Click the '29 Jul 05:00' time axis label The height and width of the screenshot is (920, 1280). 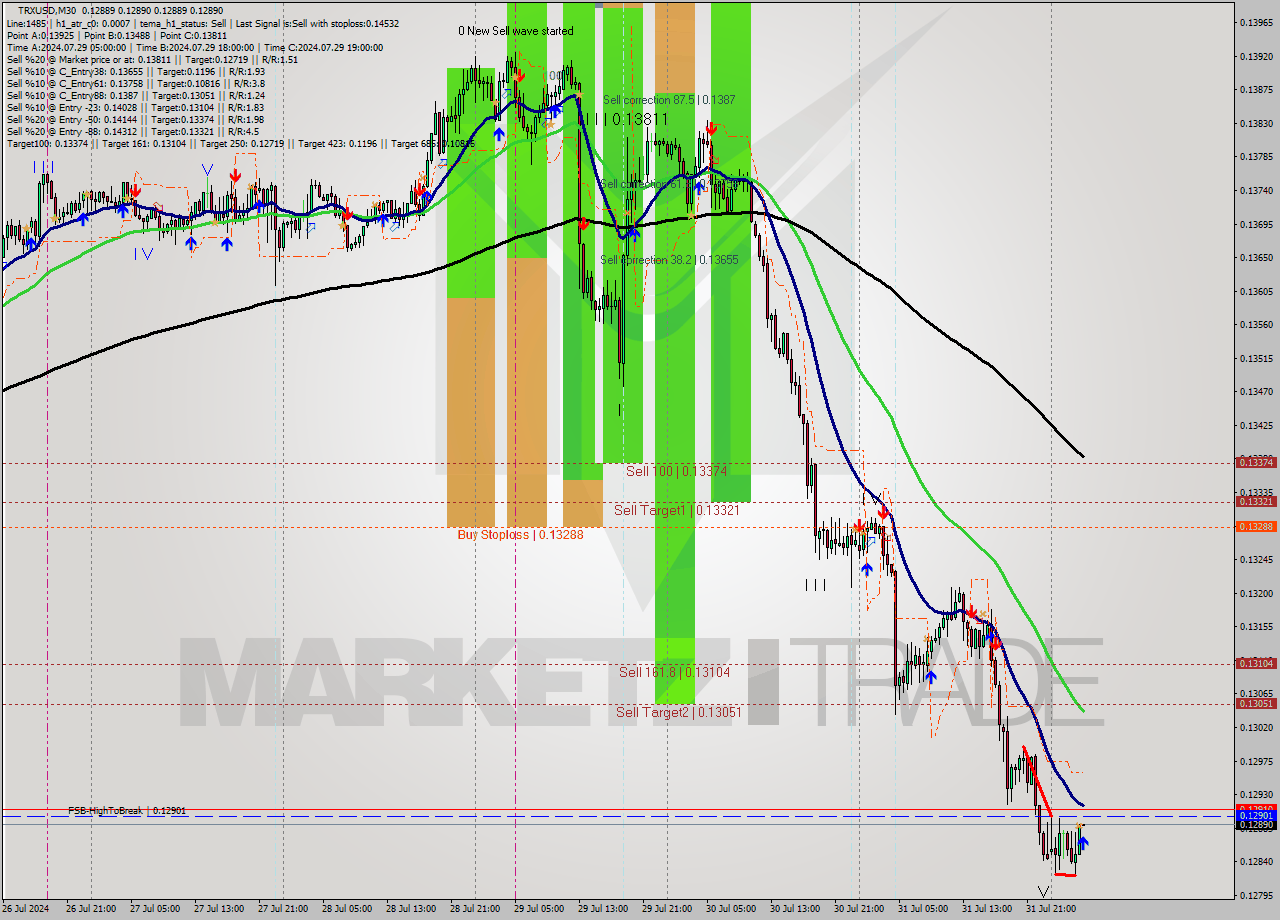click(539, 909)
